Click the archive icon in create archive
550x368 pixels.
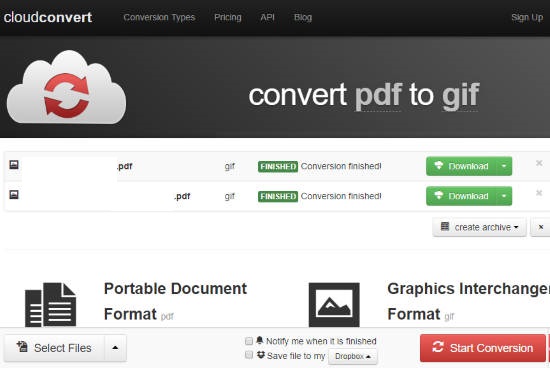(445, 226)
